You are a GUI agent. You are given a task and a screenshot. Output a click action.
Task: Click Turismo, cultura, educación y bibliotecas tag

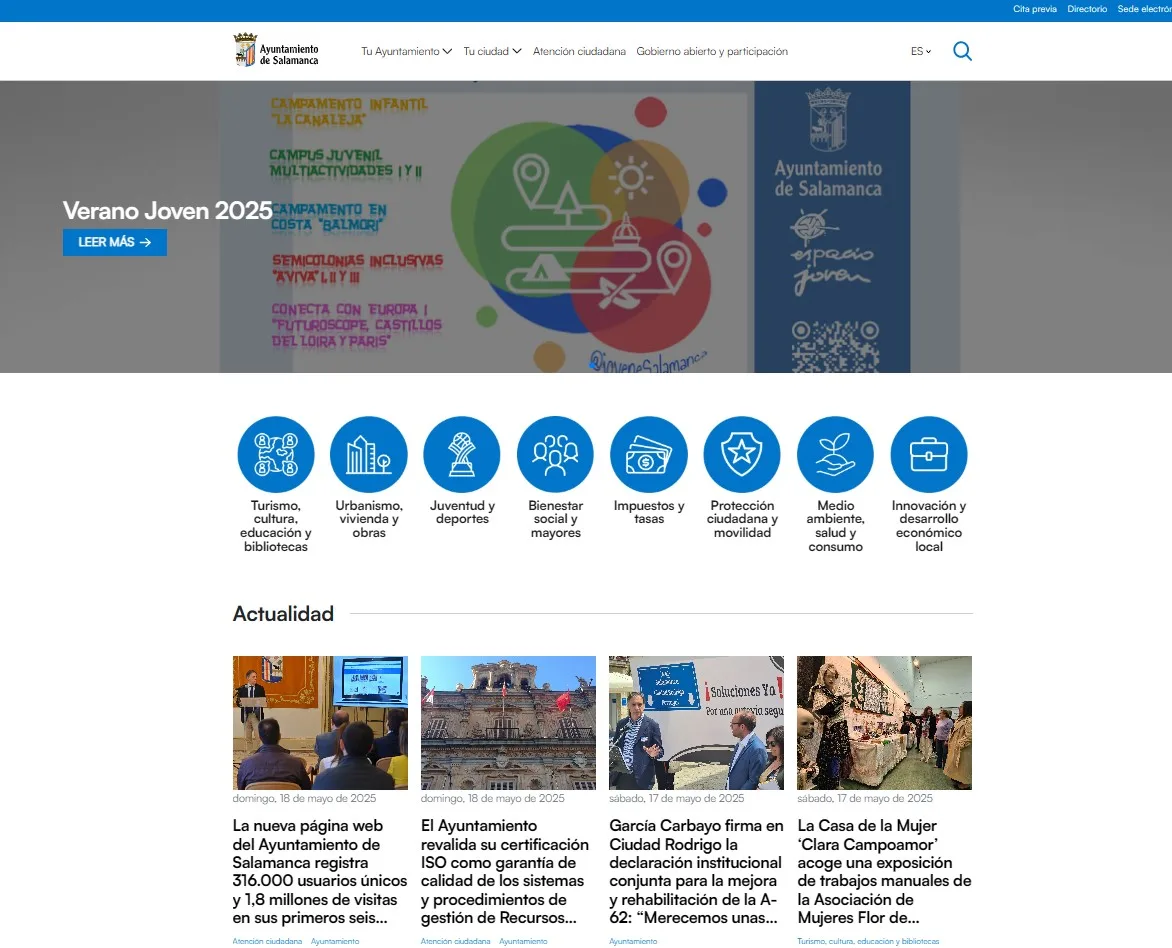pyautogui.click(x=868, y=941)
